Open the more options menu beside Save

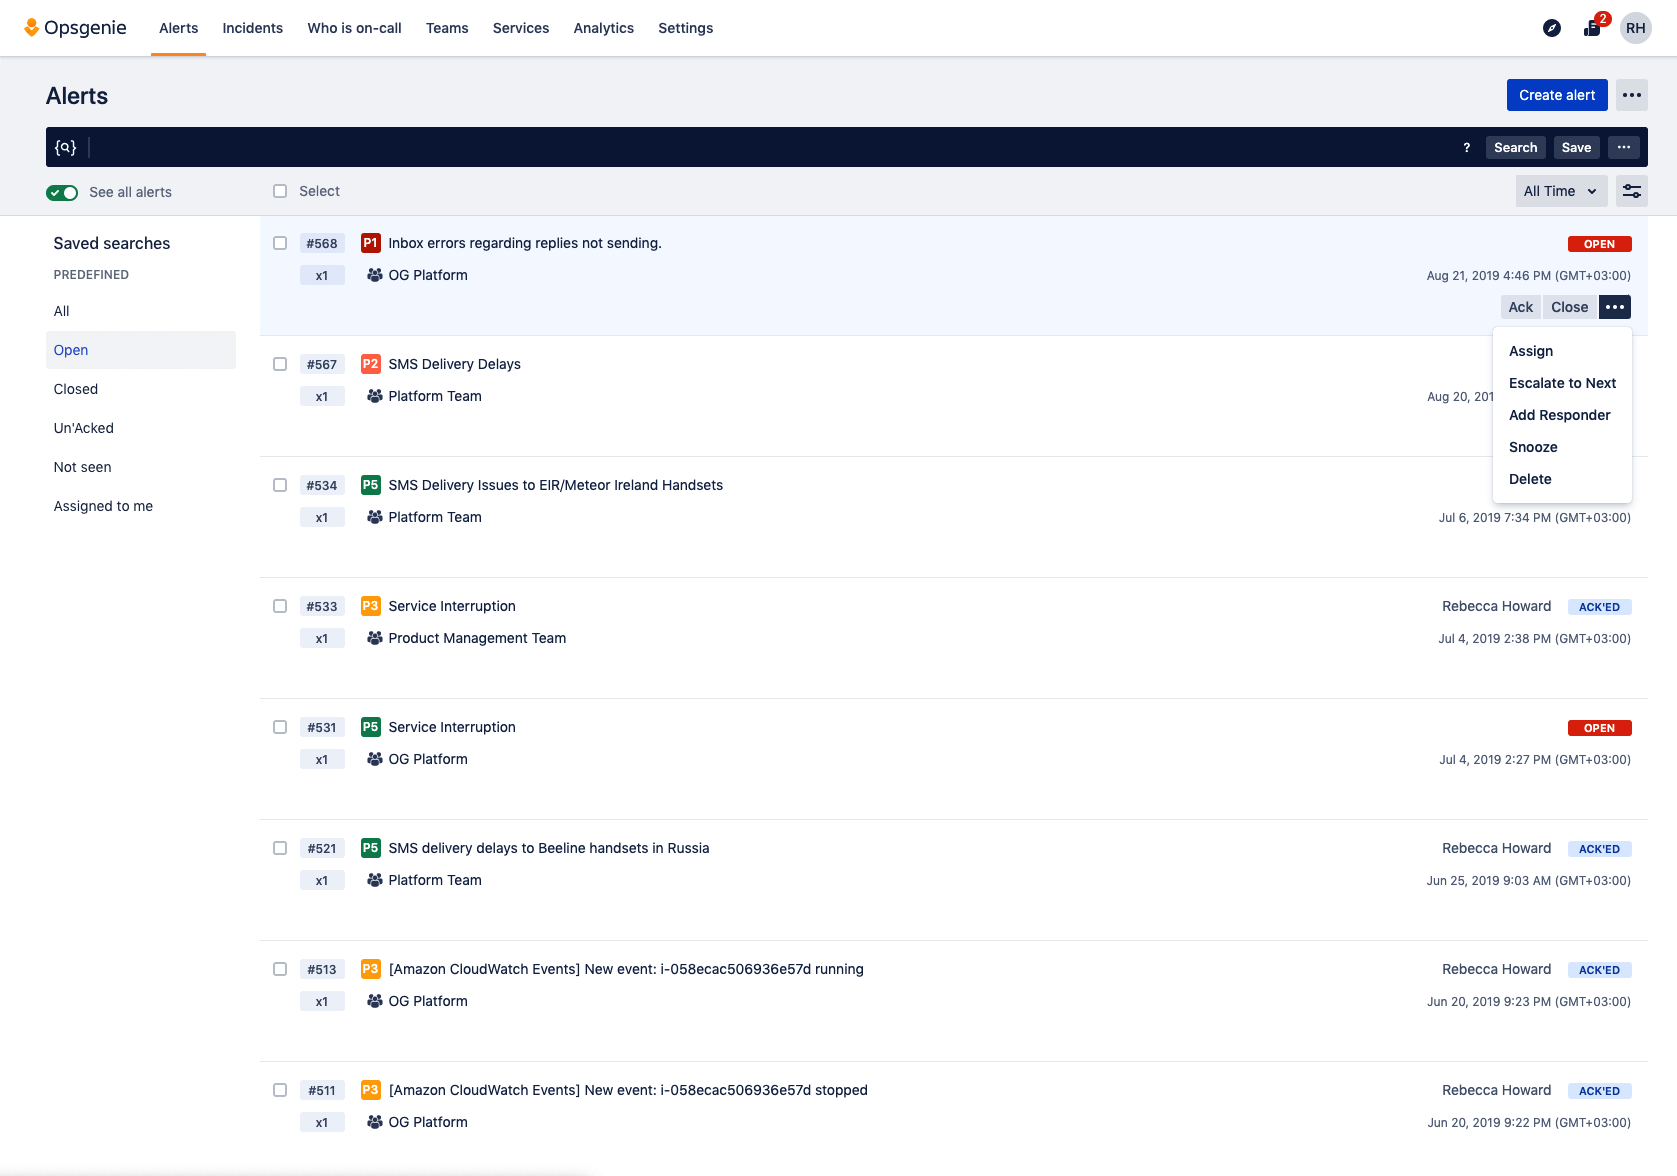click(1624, 147)
